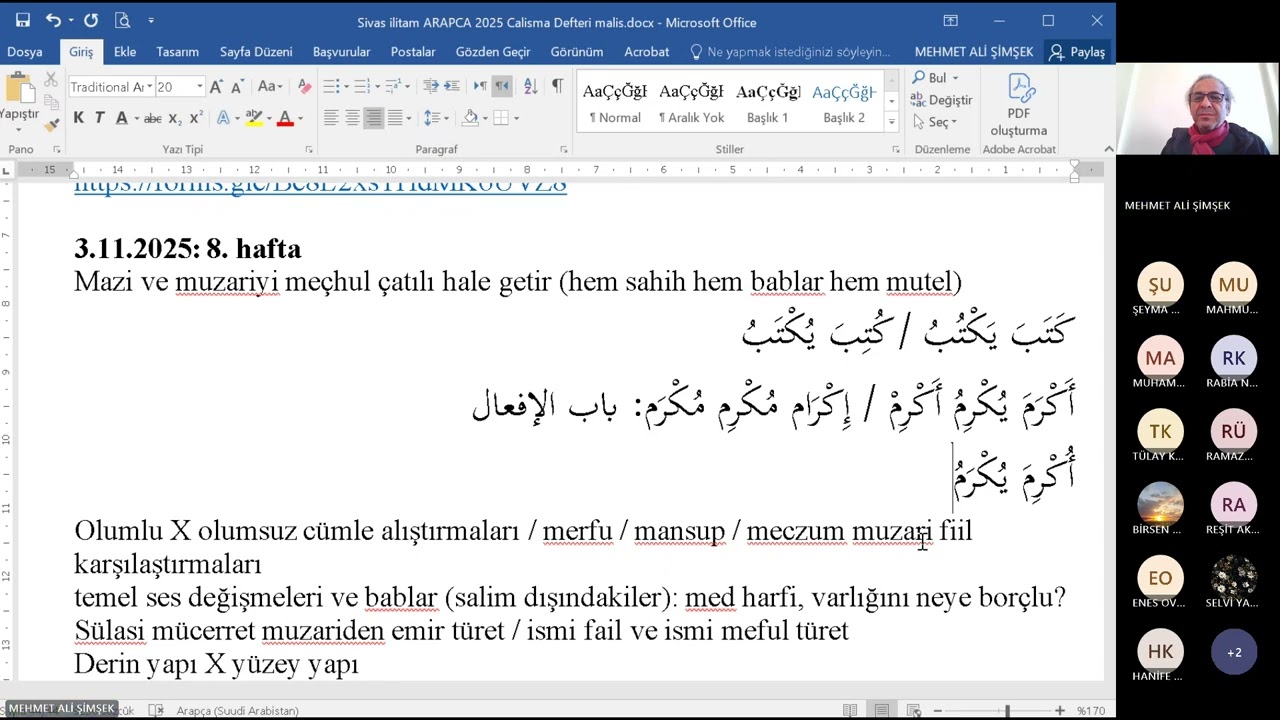Viewport: 1280px width, 720px height.
Task: Toggle italic with the T button
Action: coord(99,118)
